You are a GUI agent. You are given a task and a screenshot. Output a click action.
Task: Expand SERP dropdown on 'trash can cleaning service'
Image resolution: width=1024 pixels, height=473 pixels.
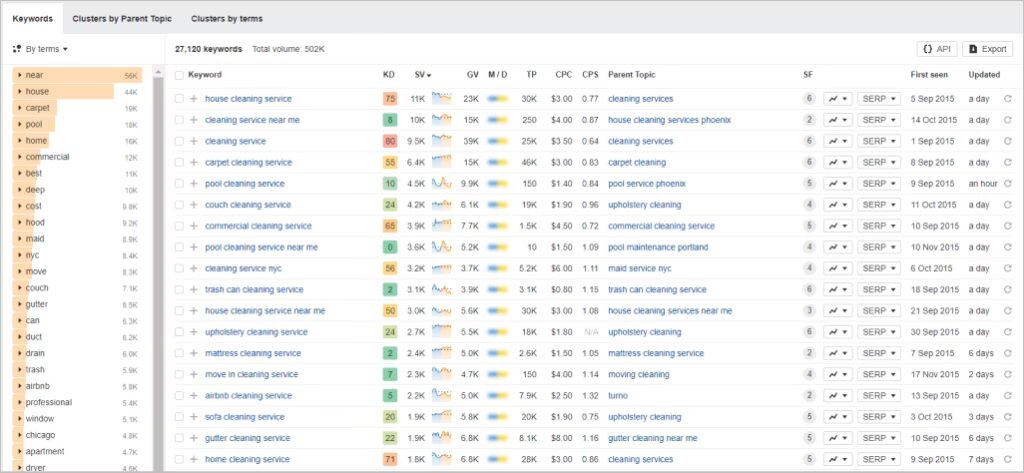pyautogui.click(x=879, y=290)
